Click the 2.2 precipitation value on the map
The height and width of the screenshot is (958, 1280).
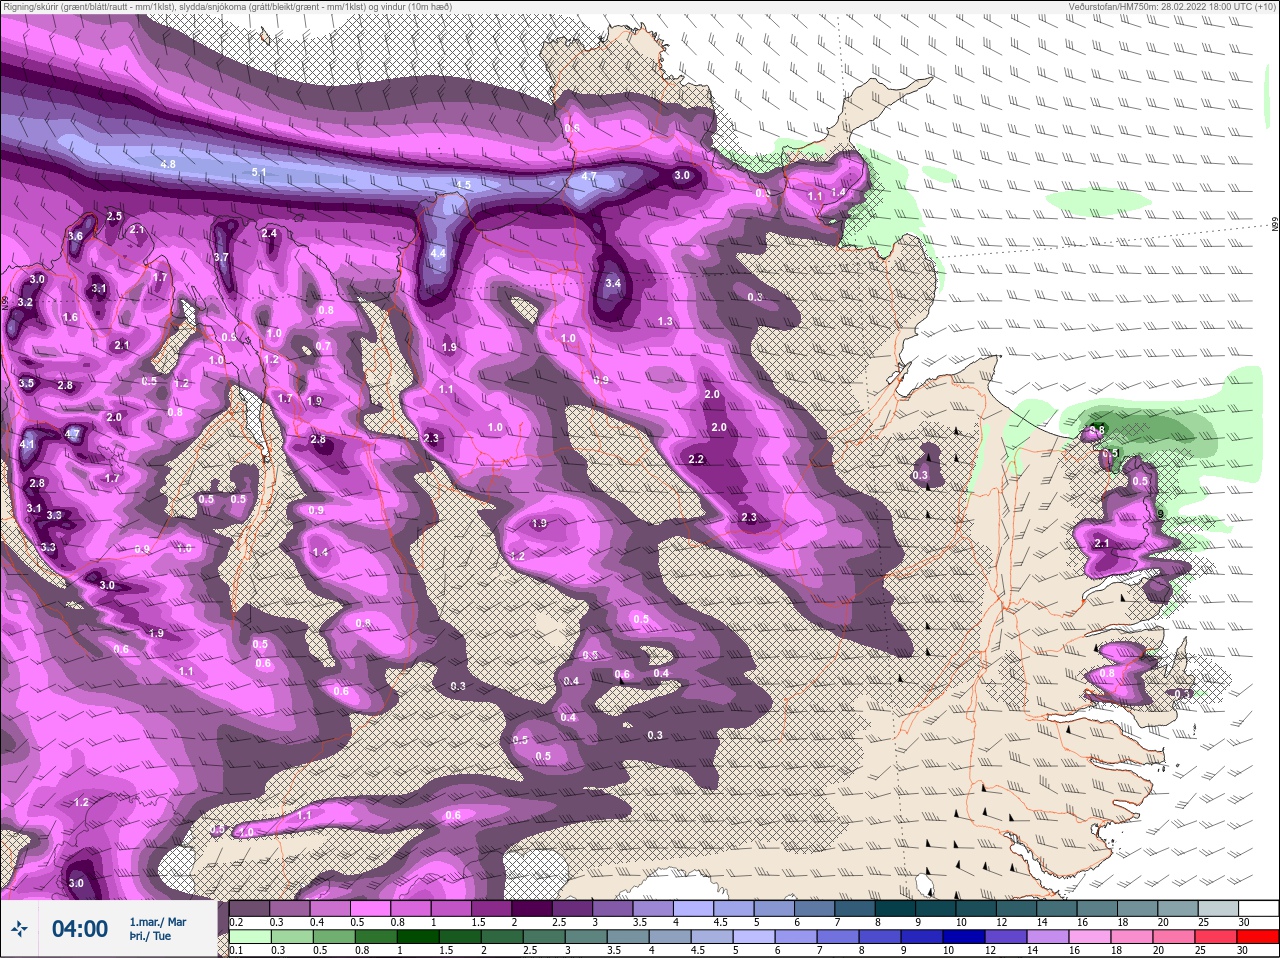(x=696, y=459)
